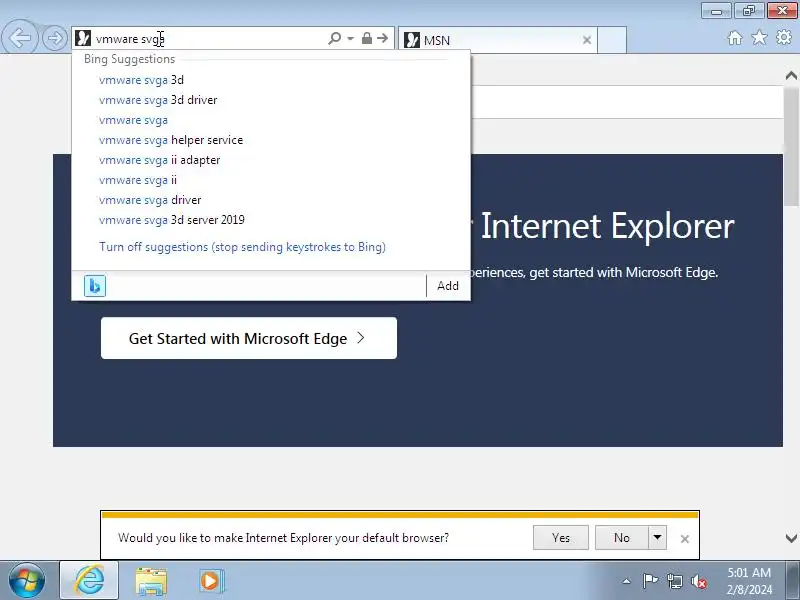Close the MSN tab
The image size is (800, 600).
[x=587, y=40]
